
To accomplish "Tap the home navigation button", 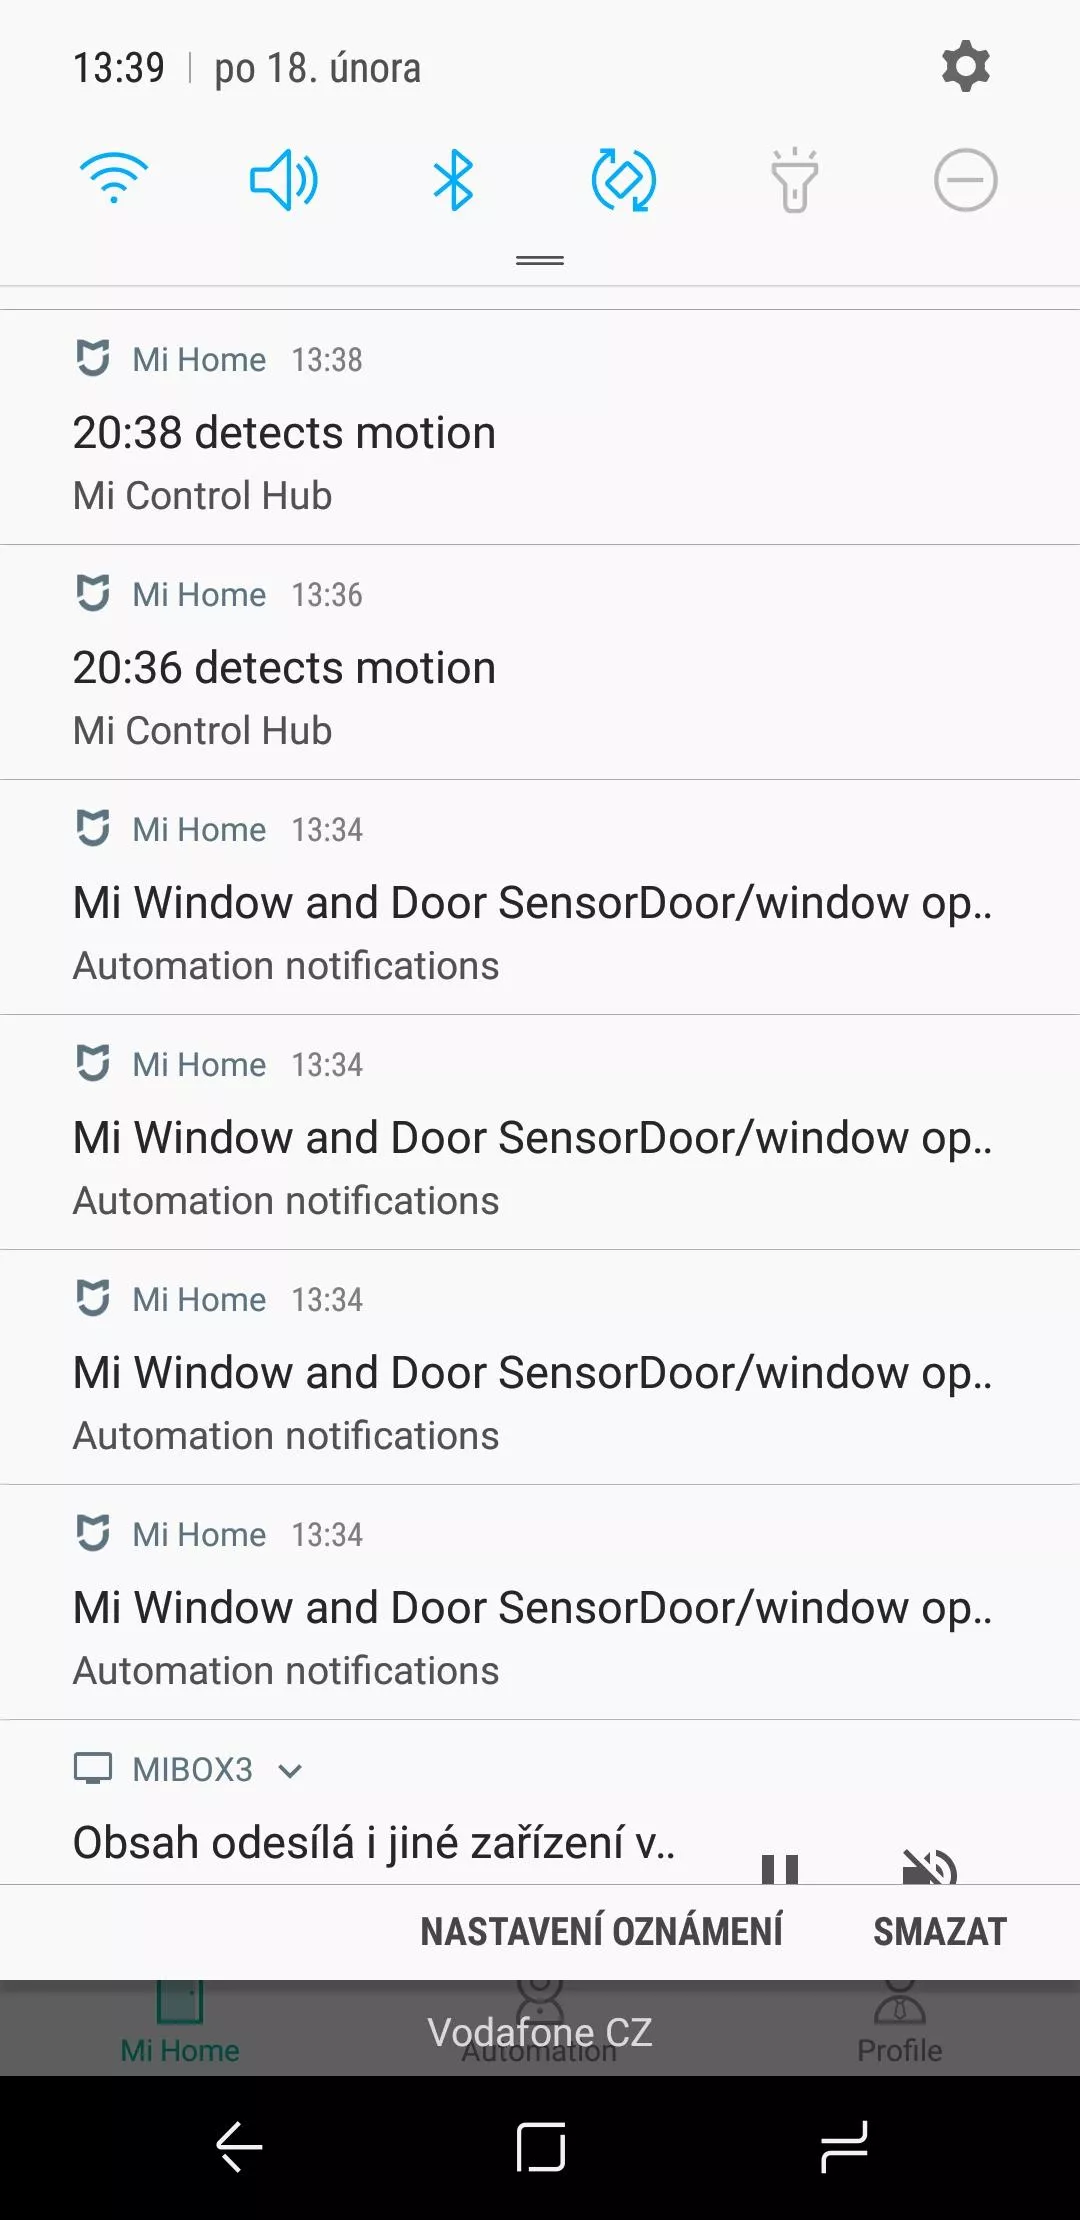I will click(x=541, y=2147).
